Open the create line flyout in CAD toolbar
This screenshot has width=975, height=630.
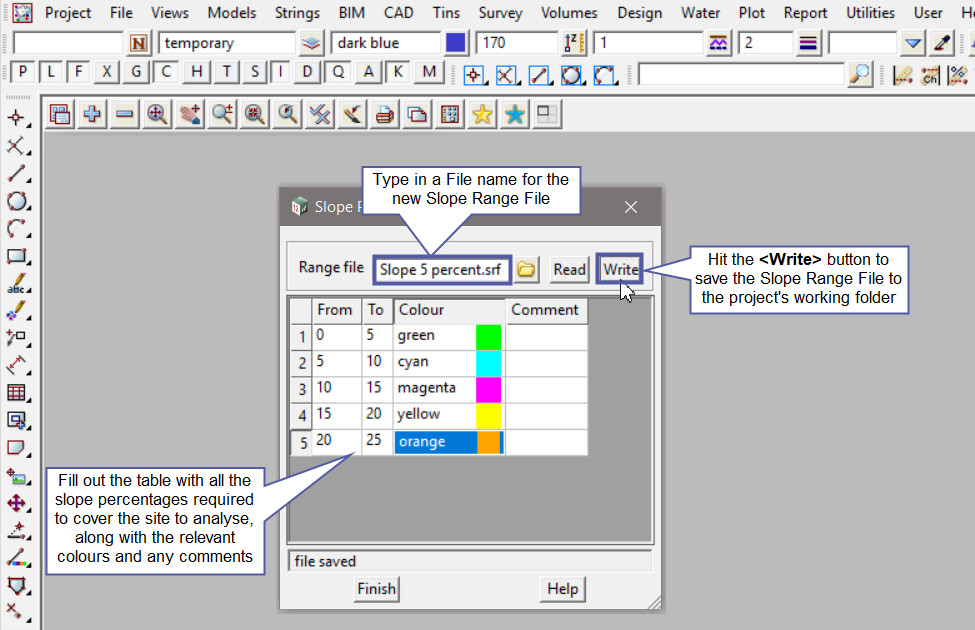coord(540,75)
